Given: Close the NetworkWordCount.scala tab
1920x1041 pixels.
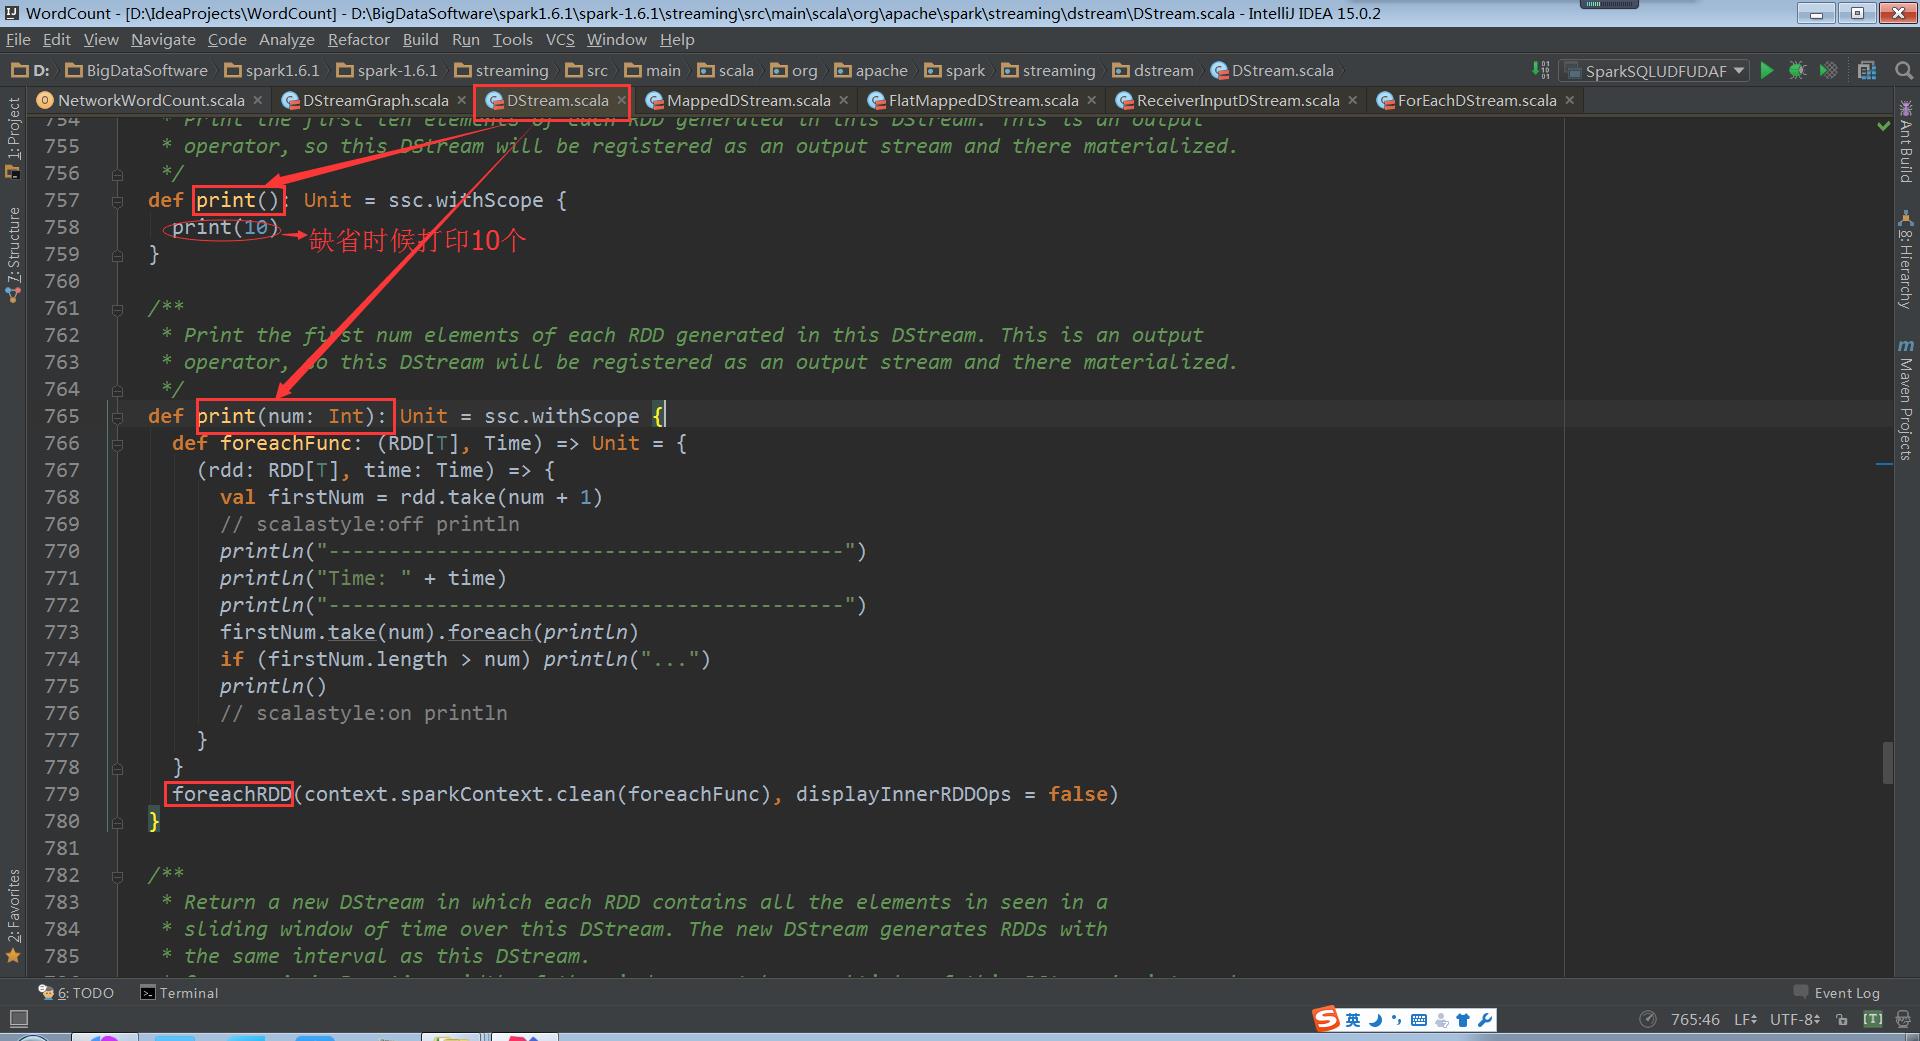Looking at the screenshot, I should (258, 100).
